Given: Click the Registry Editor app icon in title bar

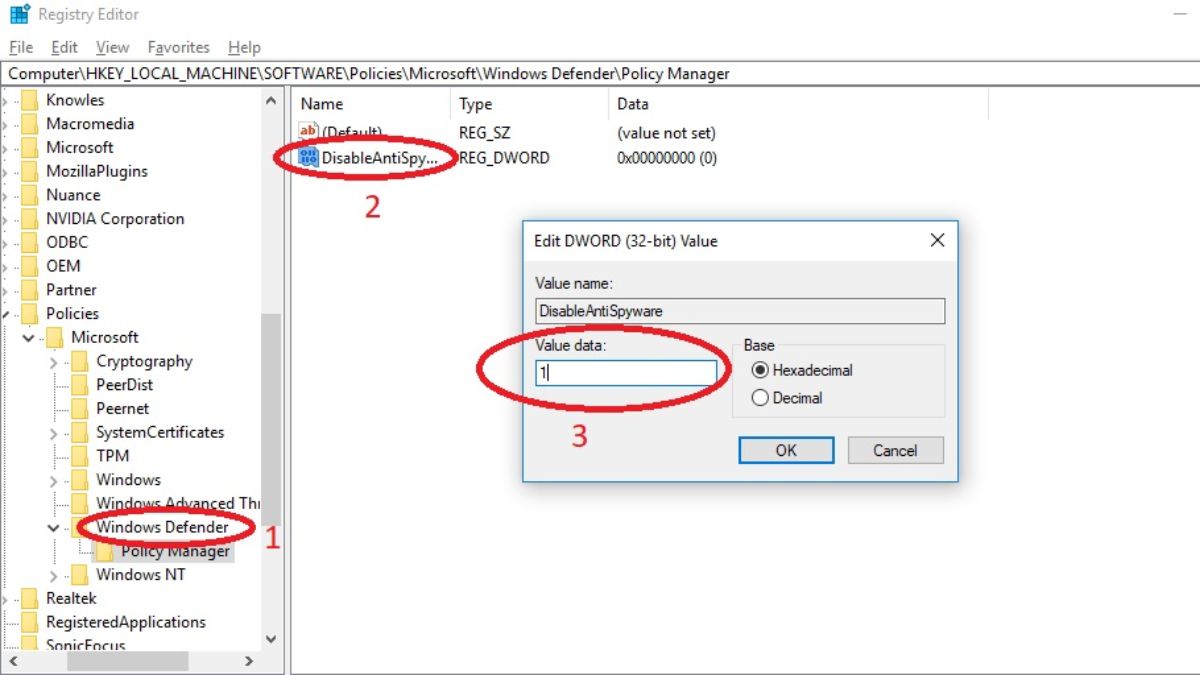Looking at the screenshot, I should point(19,15).
